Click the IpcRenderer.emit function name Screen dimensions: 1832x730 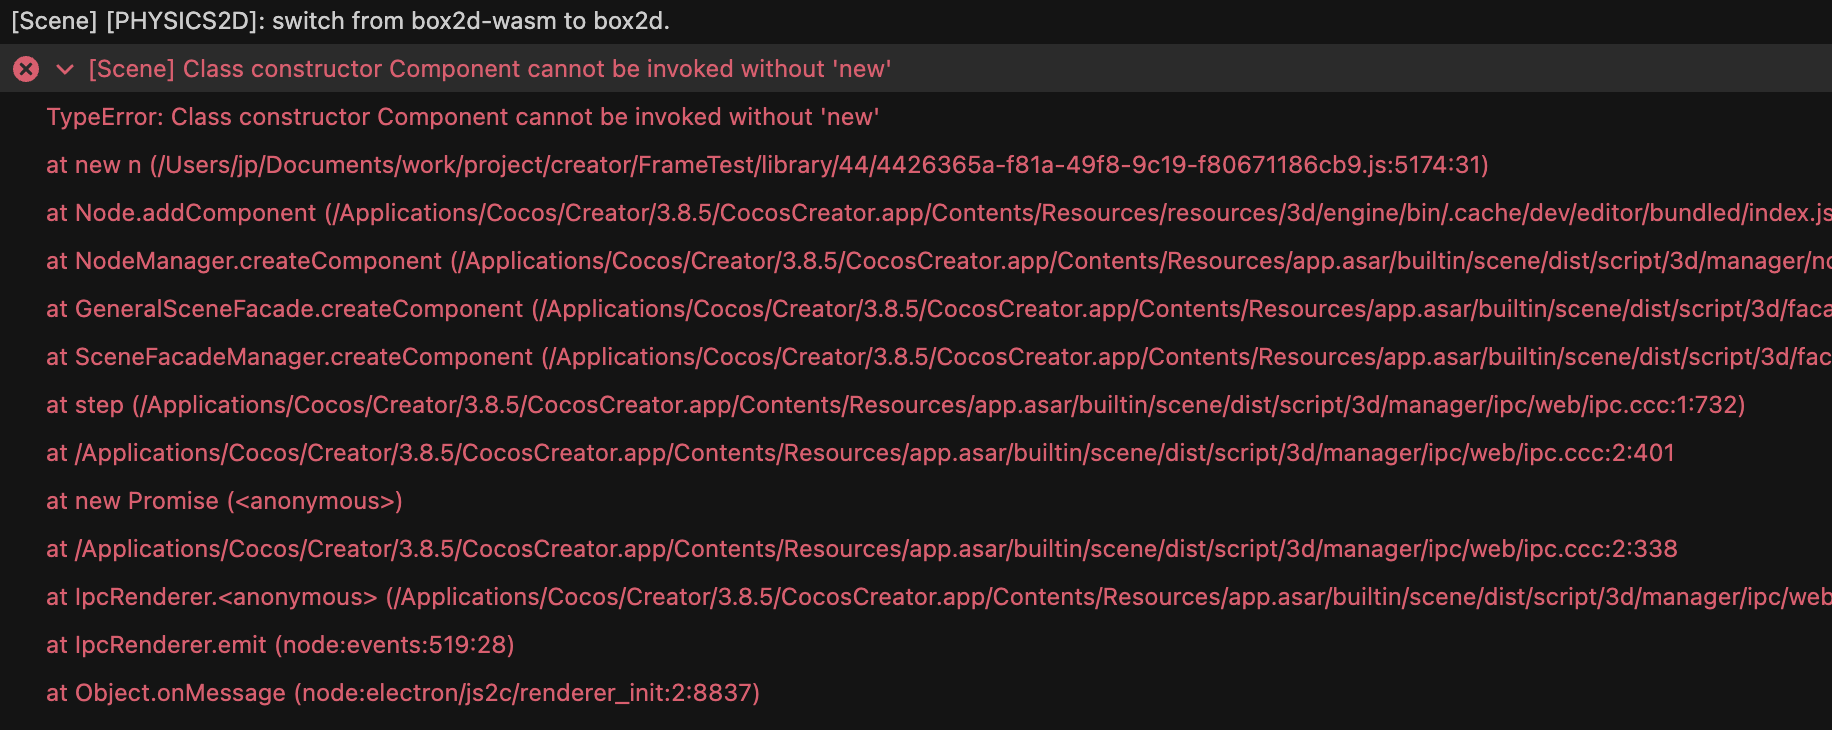(170, 645)
